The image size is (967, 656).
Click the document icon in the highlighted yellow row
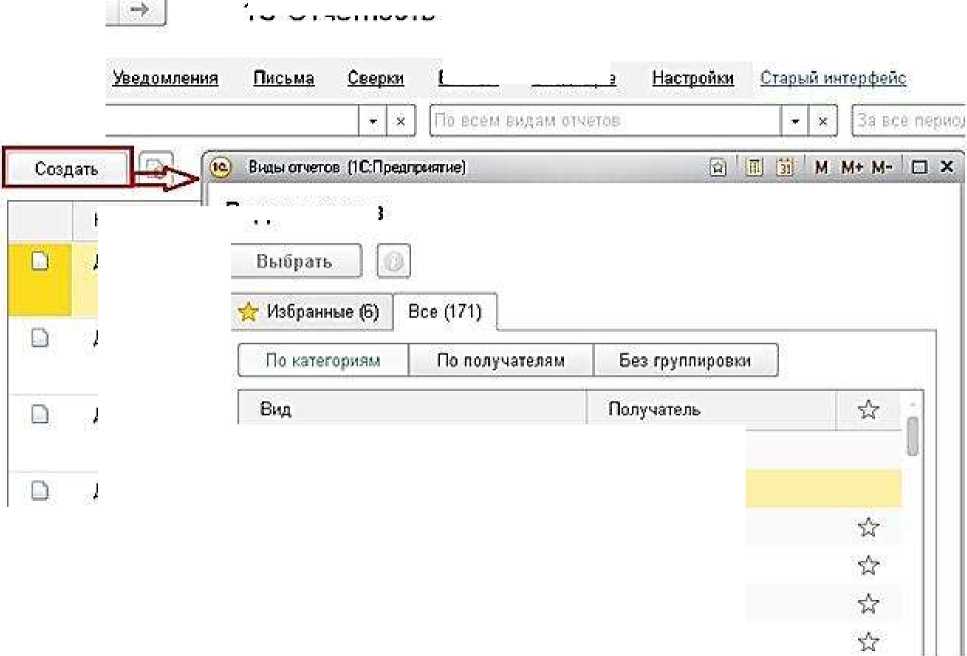click(x=40, y=261)
